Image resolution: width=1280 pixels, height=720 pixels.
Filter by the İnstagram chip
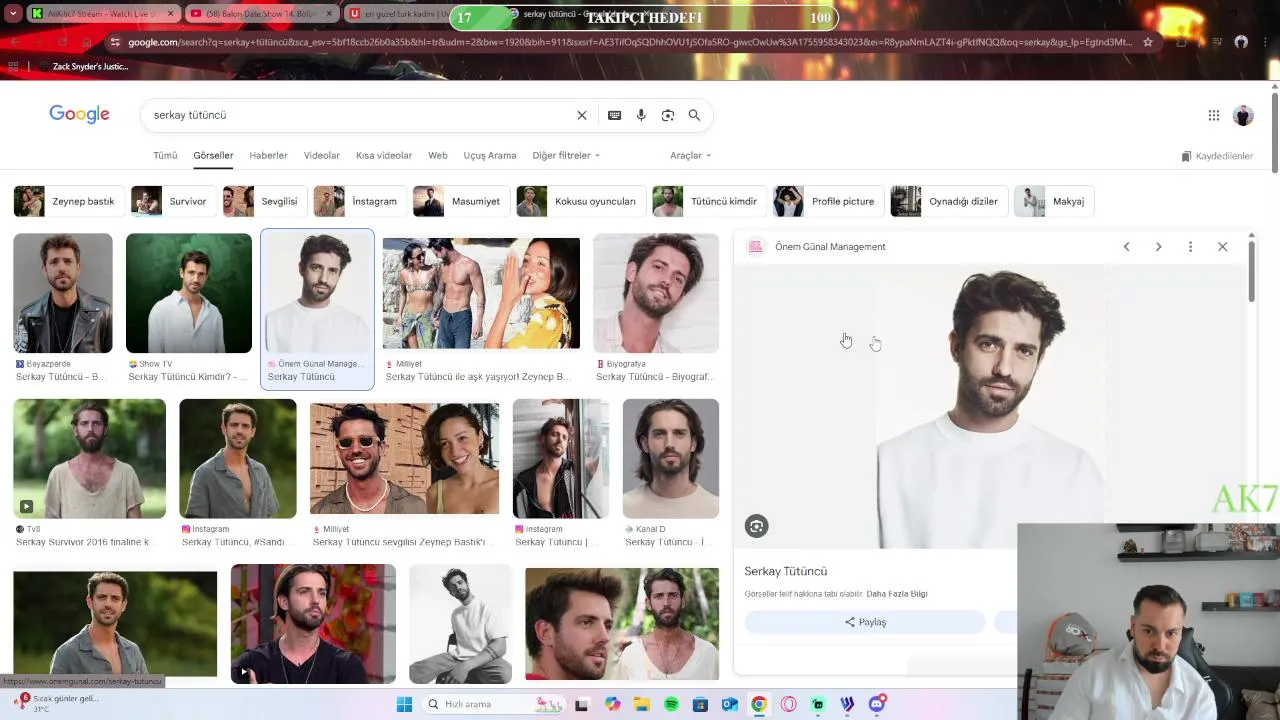point(359,201)
